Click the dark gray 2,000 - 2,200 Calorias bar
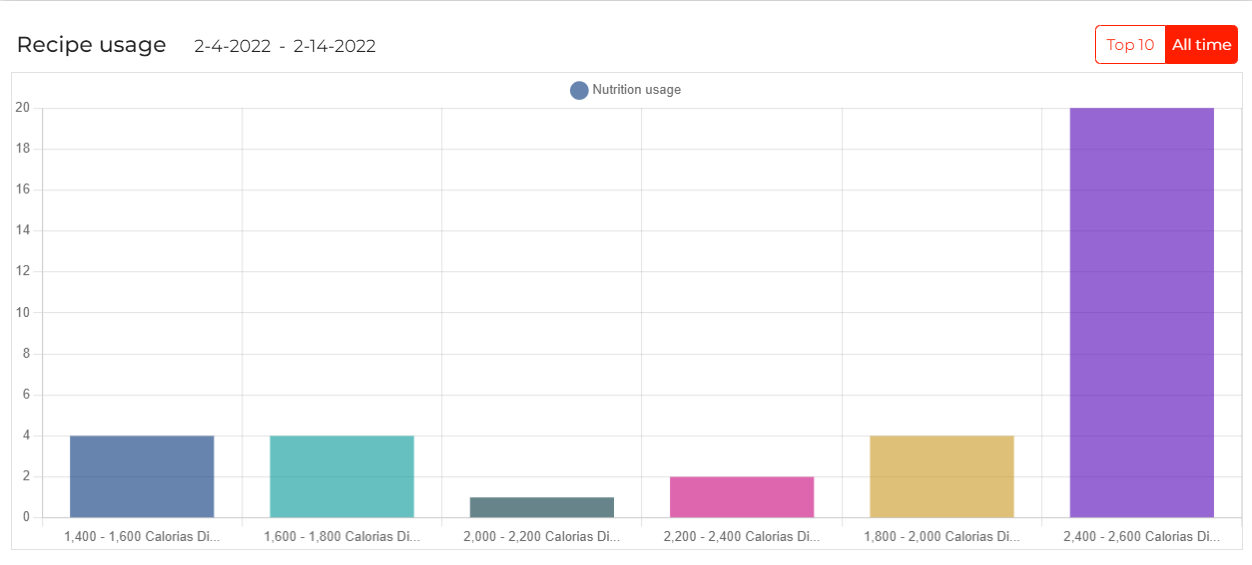This screenshot has width=1252, height=565. click(542, 507)
